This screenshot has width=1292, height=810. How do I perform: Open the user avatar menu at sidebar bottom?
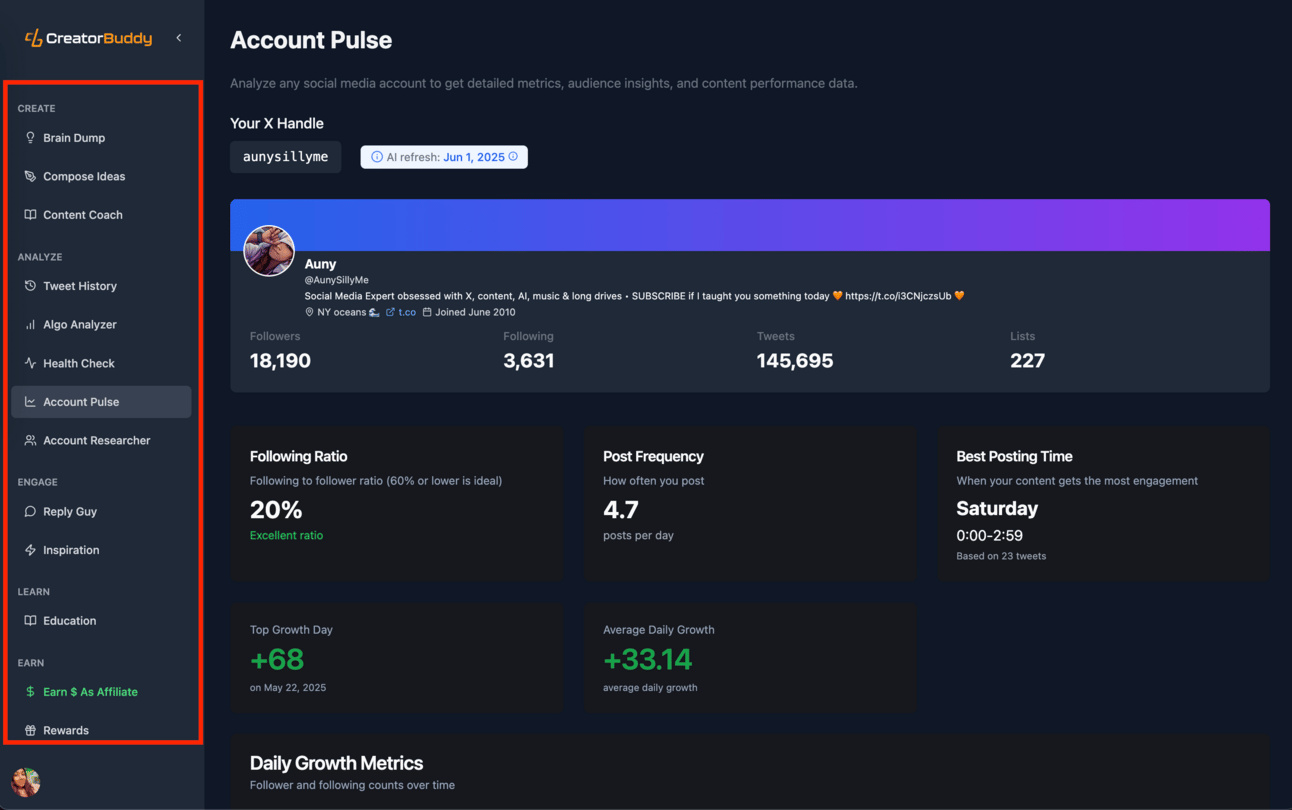(x=26, y=782)
